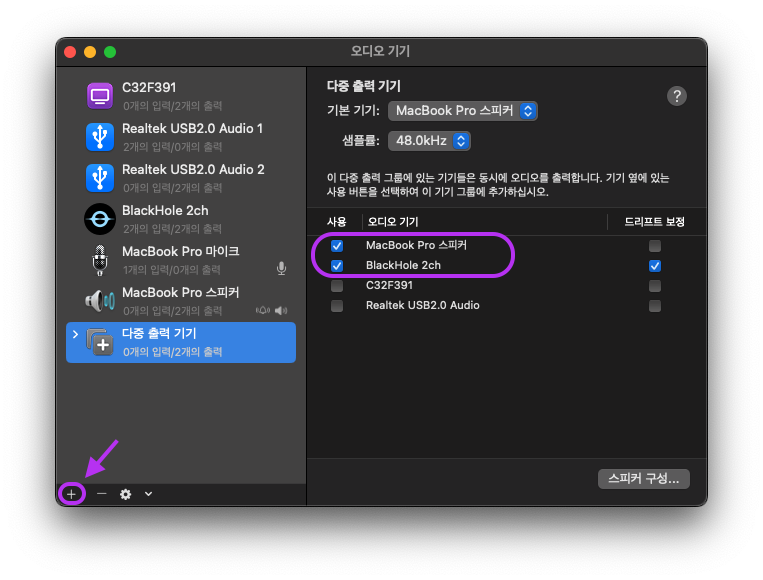This screenshot has width=763, height=580.
Task: Zoom the window with green button
Action: click(x=110, y=52)
